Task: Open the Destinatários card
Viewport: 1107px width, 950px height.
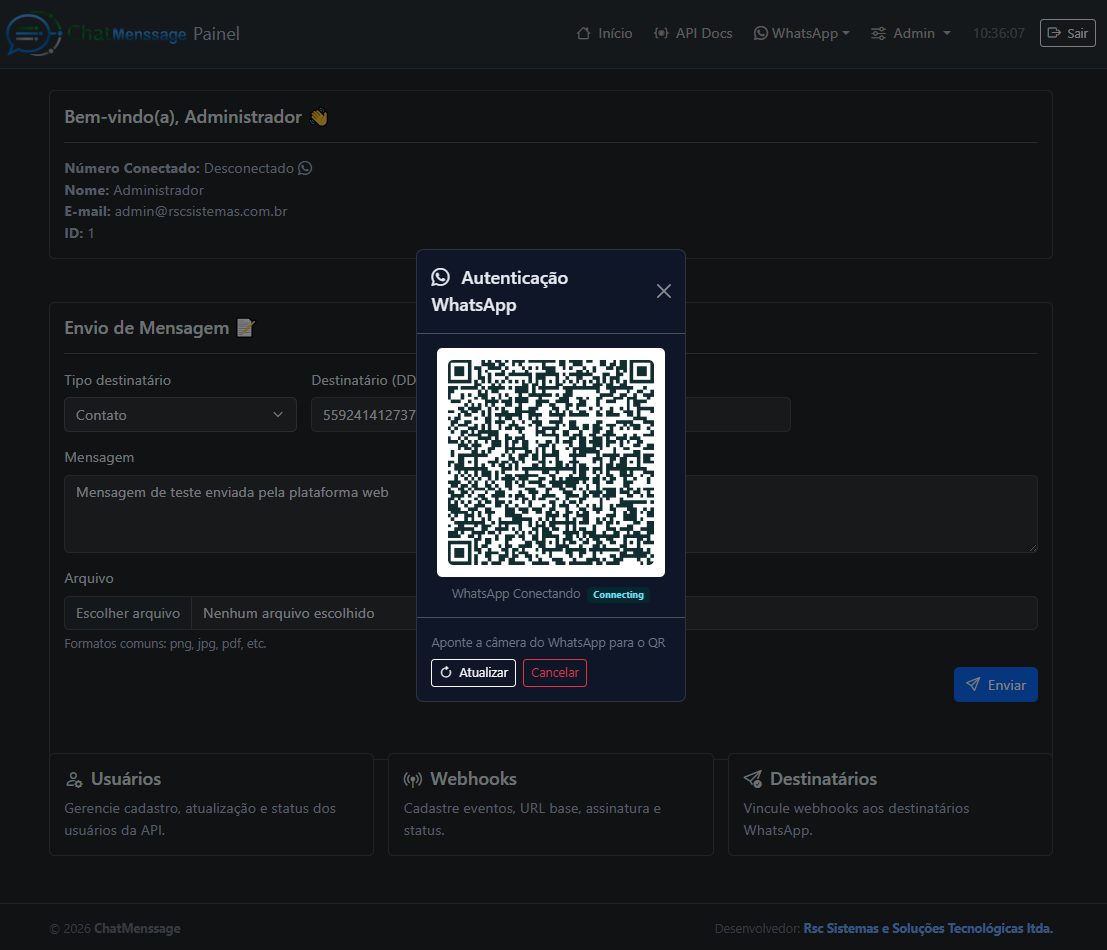Action: [890, 805]
